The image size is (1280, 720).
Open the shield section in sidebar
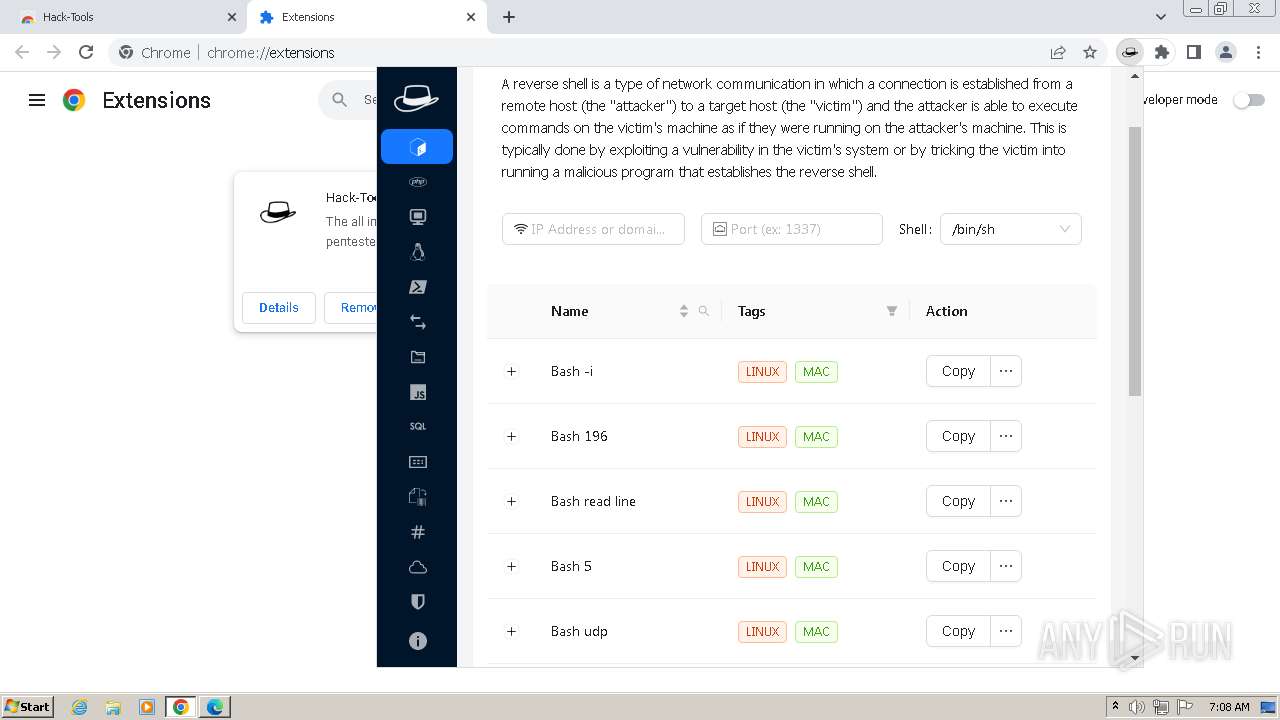click(417, 602)
